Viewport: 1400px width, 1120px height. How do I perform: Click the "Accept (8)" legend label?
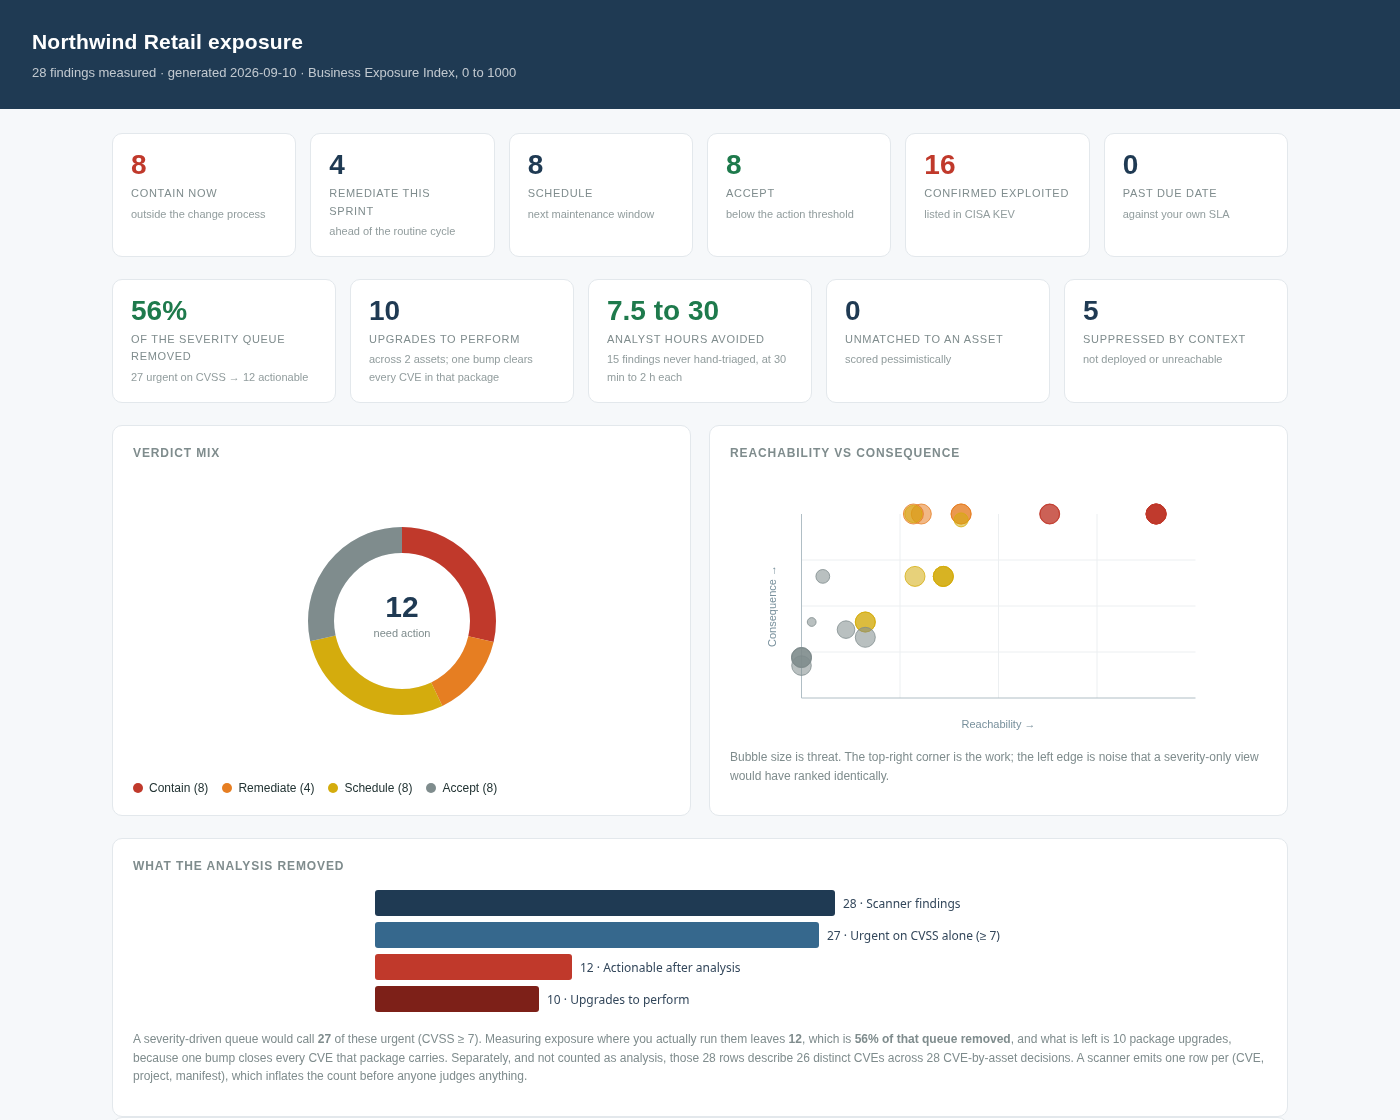click(469, 788)
